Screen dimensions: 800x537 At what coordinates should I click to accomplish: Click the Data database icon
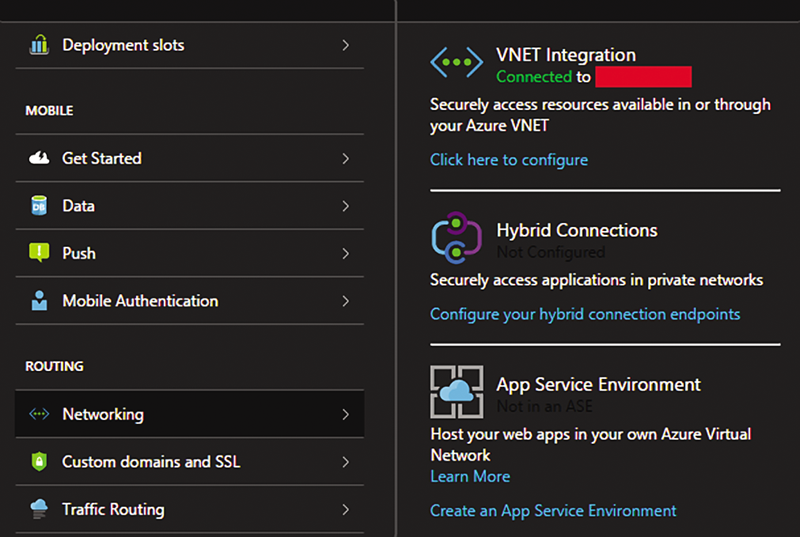[39, 206]
